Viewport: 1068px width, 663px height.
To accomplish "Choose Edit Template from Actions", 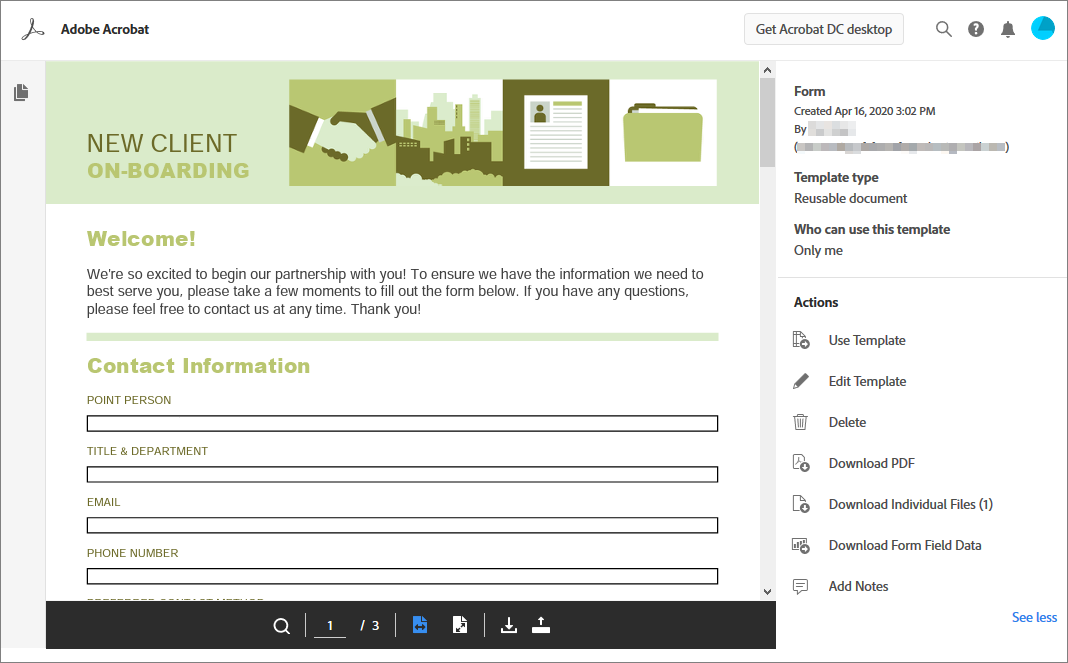I will pos(866,381).
